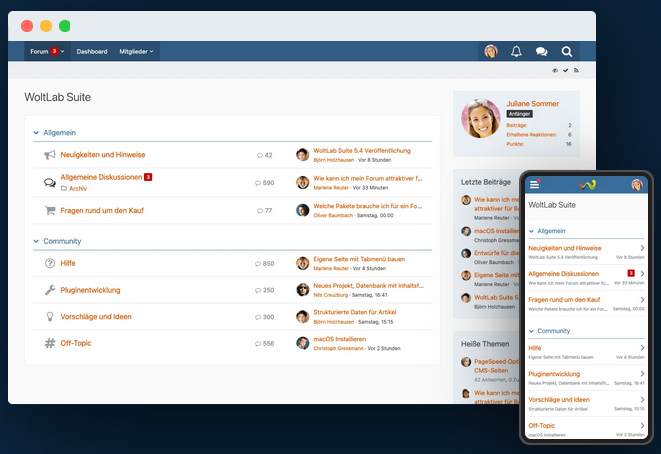This screenshot has height=454, width=661.
Task: Open Beiträge stat link in profile box
Action: pos(517,126)
